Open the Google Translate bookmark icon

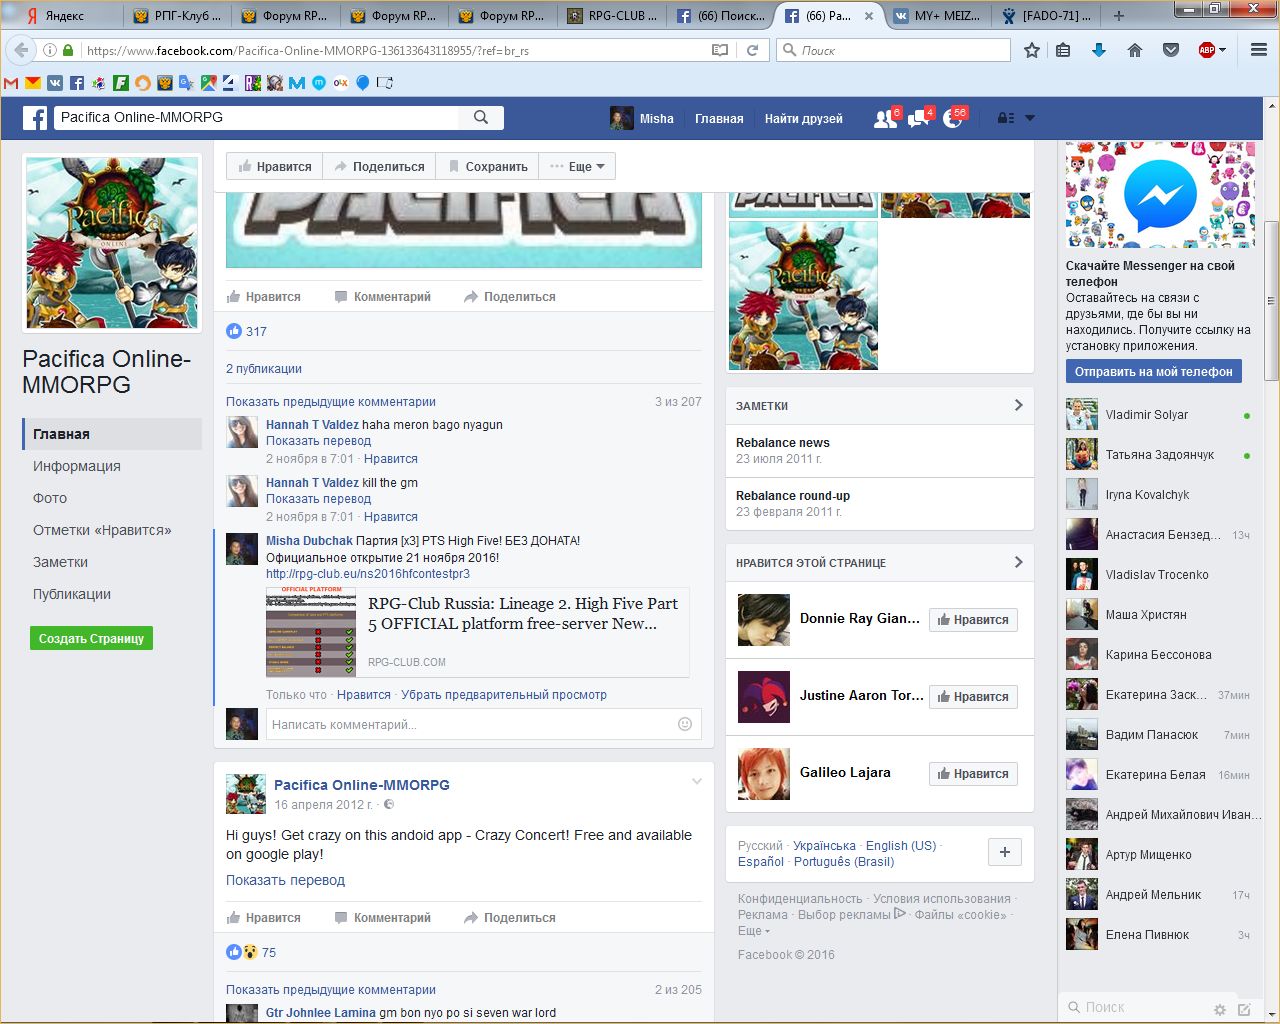tap(186, 83)
